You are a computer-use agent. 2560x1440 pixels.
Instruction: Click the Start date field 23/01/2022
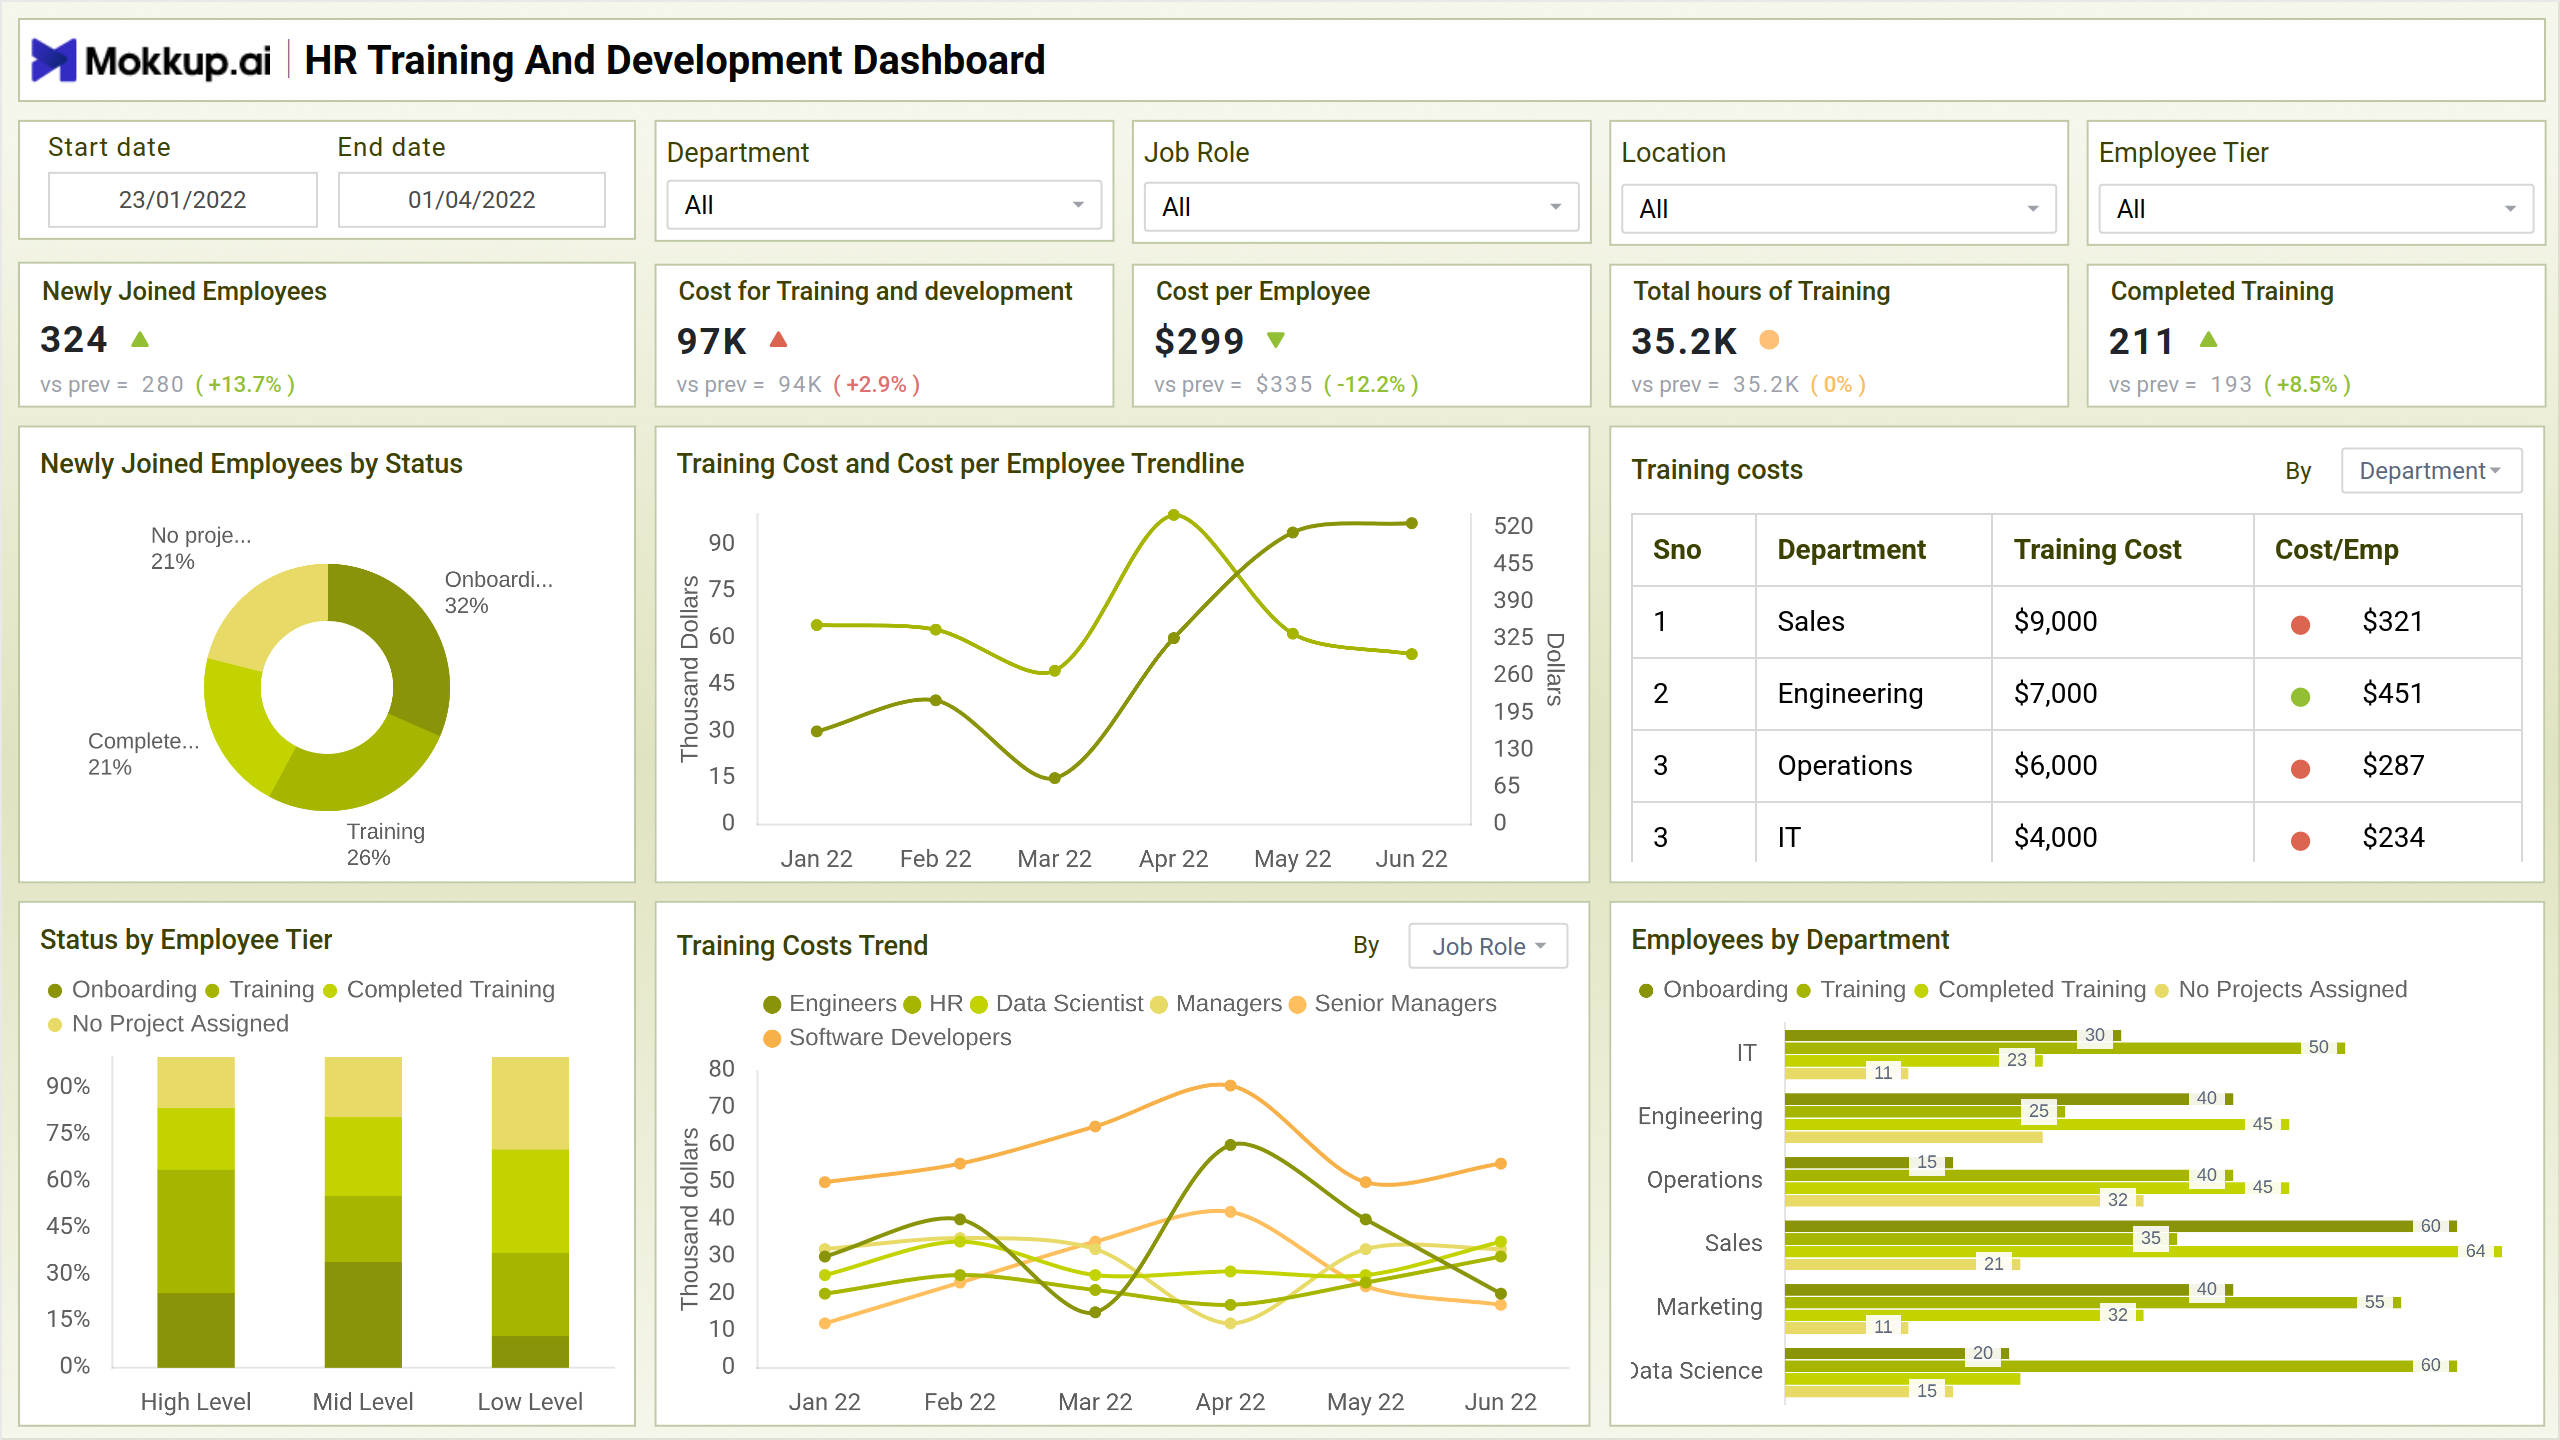click(x=183, y=200)
